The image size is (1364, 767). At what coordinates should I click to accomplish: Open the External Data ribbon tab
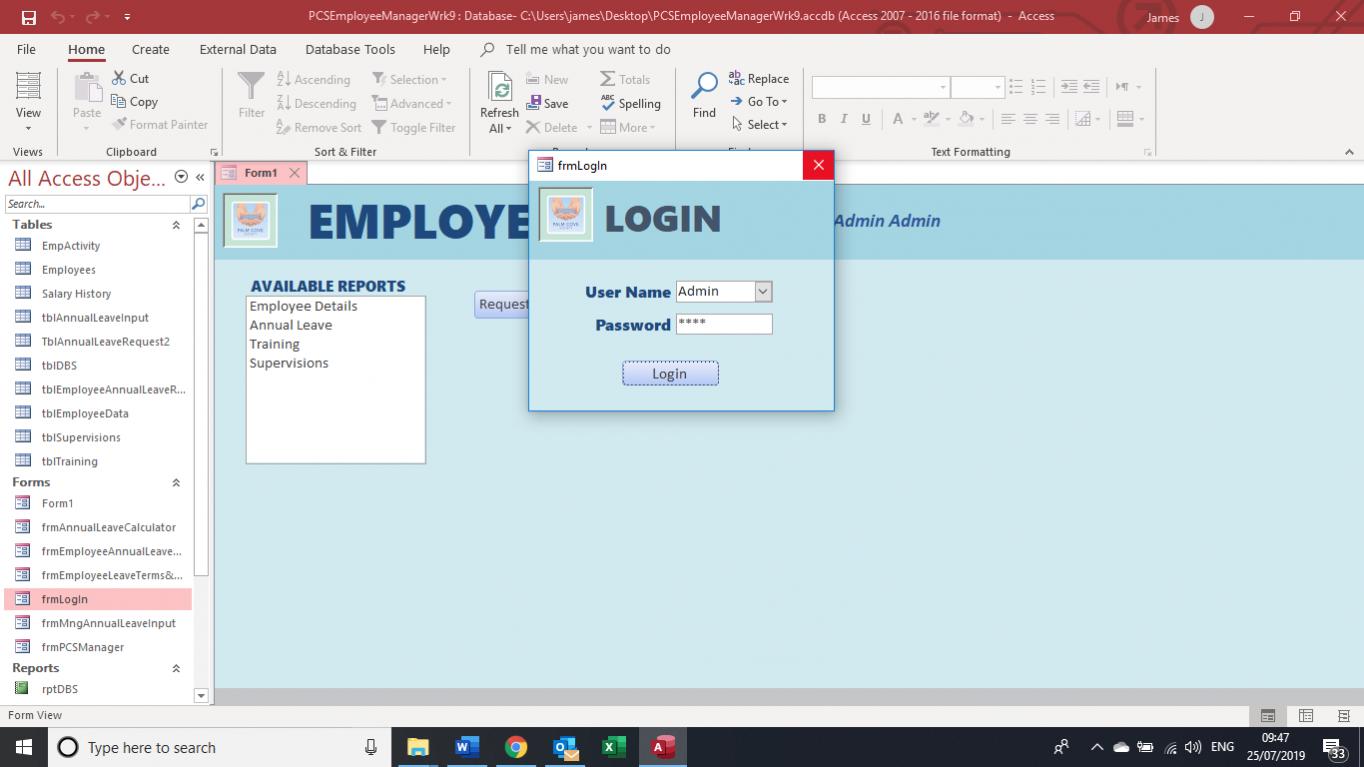point(237,49)
